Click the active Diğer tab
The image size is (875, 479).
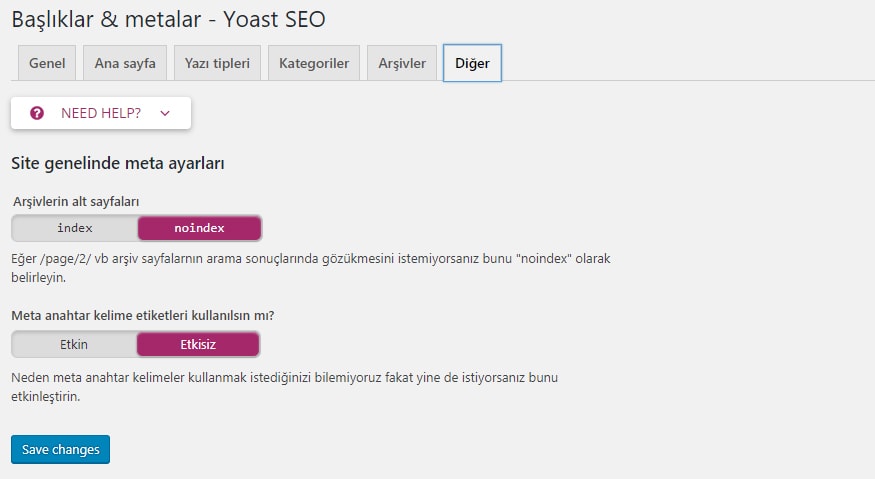pos(472,63)
